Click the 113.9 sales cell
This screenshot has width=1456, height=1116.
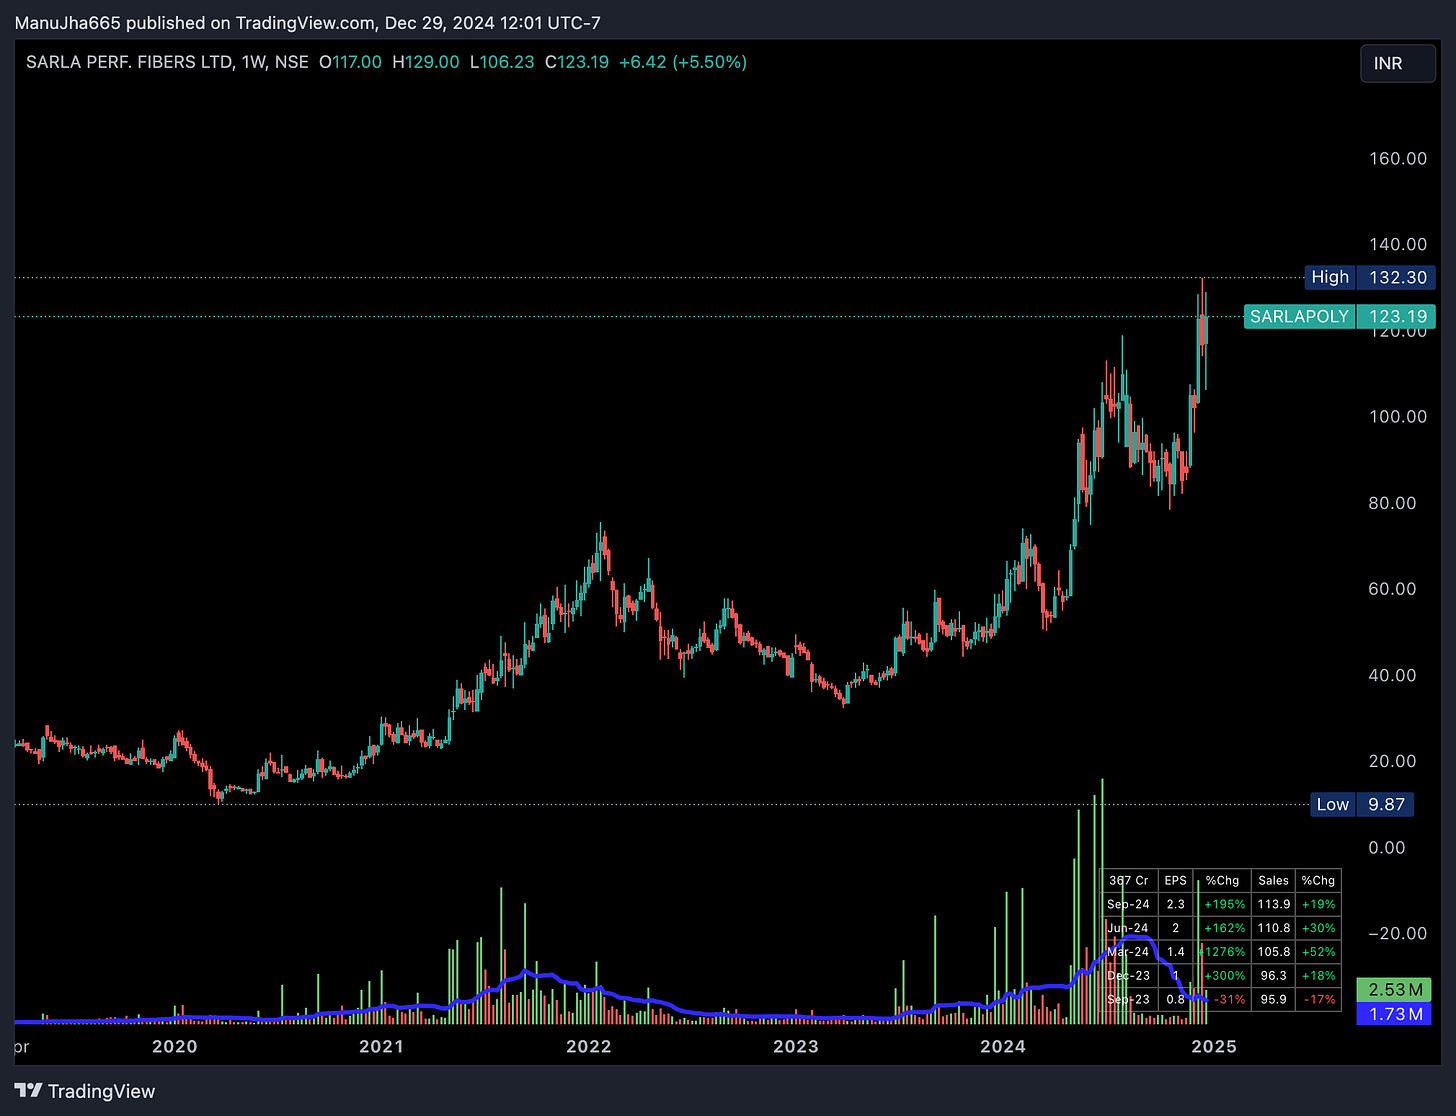coord(1273,904)
